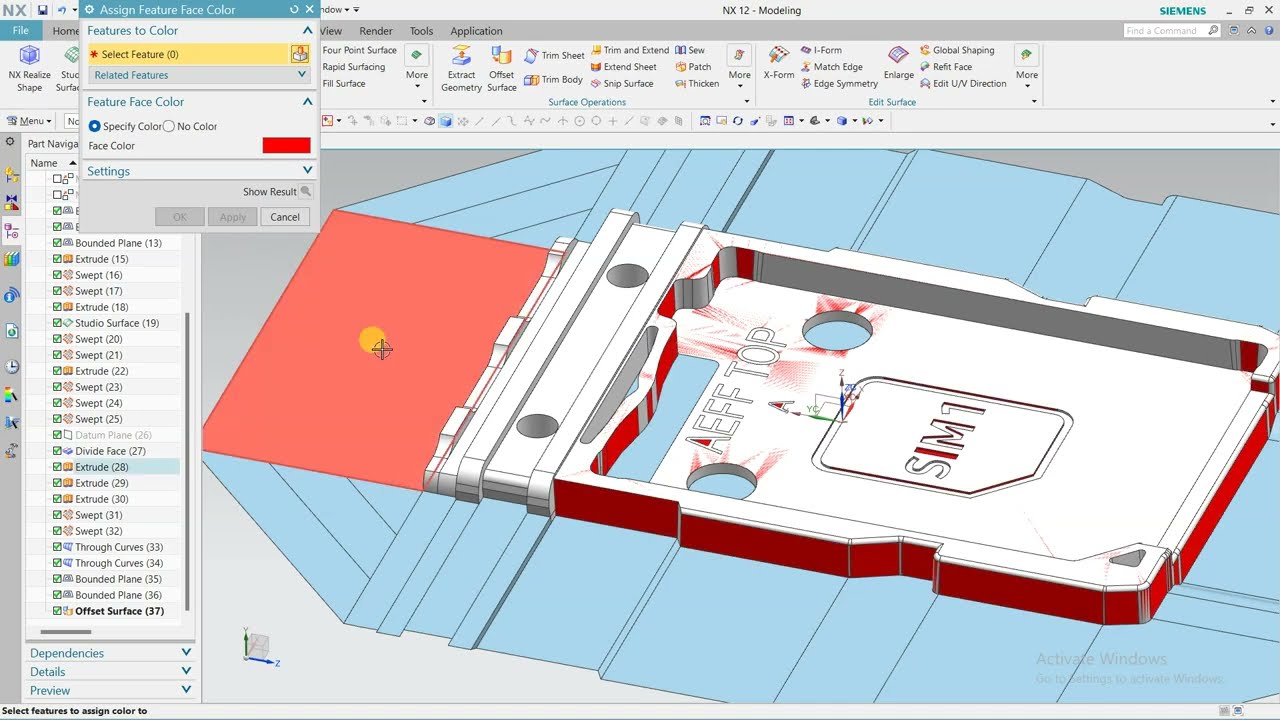Click Edit U/V Direction tool
This screenshot has height=720, width=1280.
click(x=962, y=84)
